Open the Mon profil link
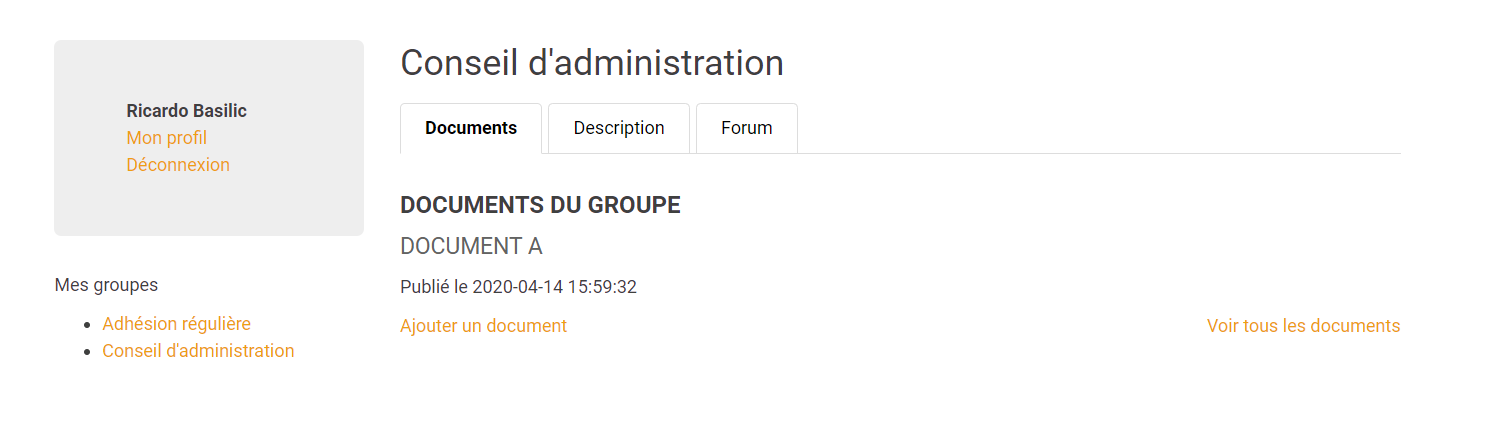The image size is (1506, 423). click(166, 138)
